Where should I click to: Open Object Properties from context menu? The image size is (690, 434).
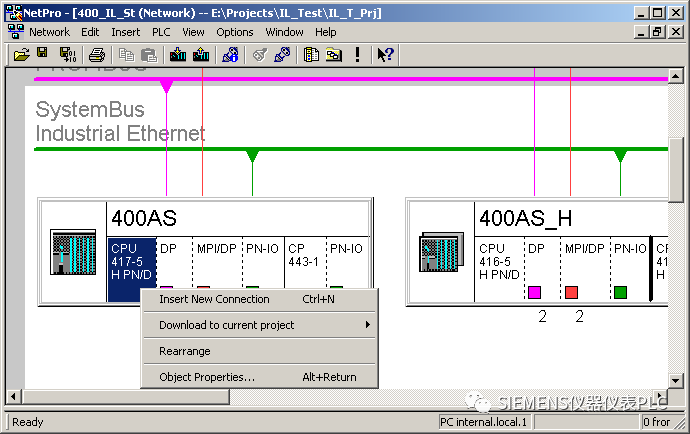coord(259,377)
